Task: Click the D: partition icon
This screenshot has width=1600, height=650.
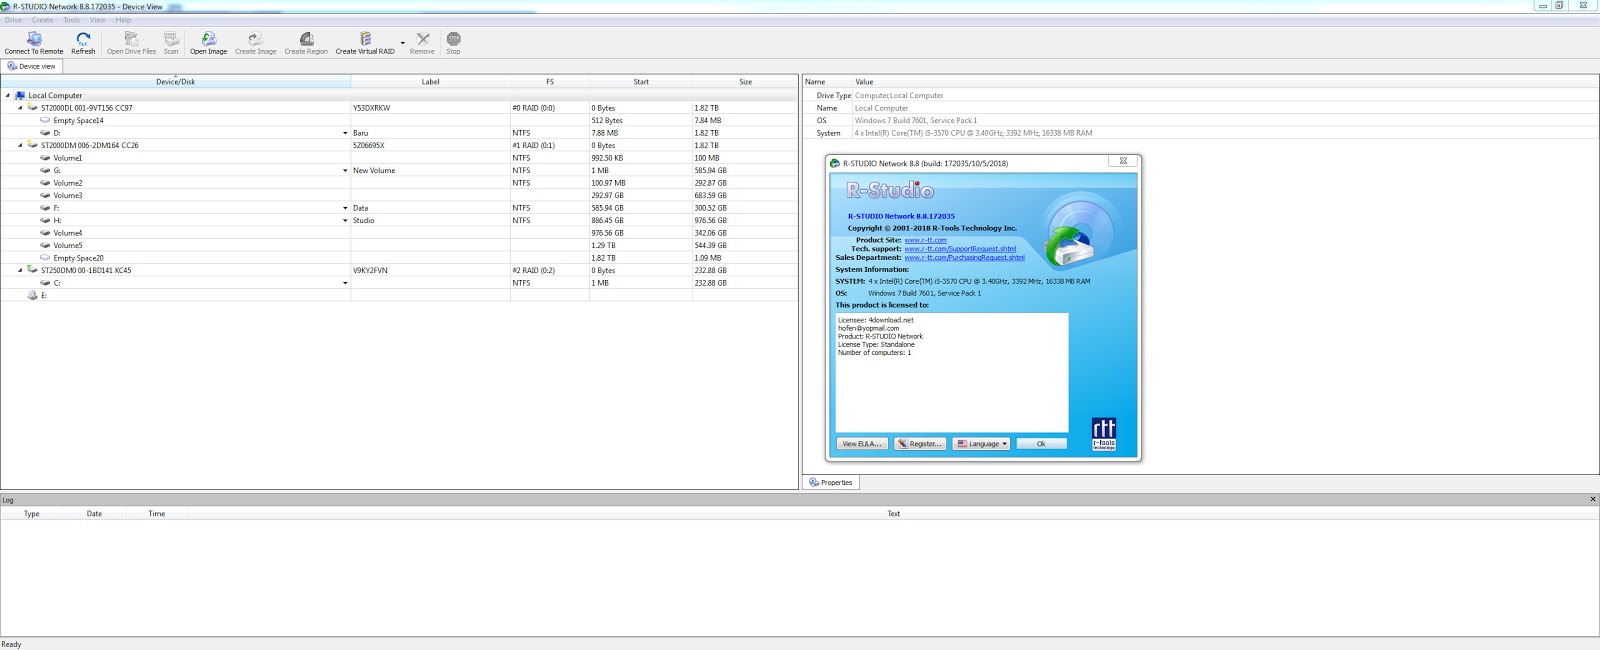Action: [x=45, y=133]
